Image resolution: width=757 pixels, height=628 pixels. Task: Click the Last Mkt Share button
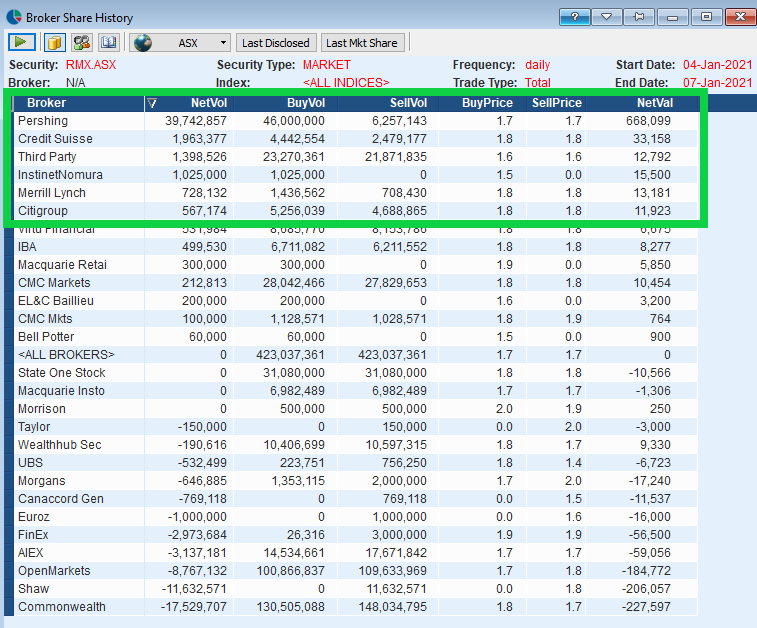tap(362, 43)
